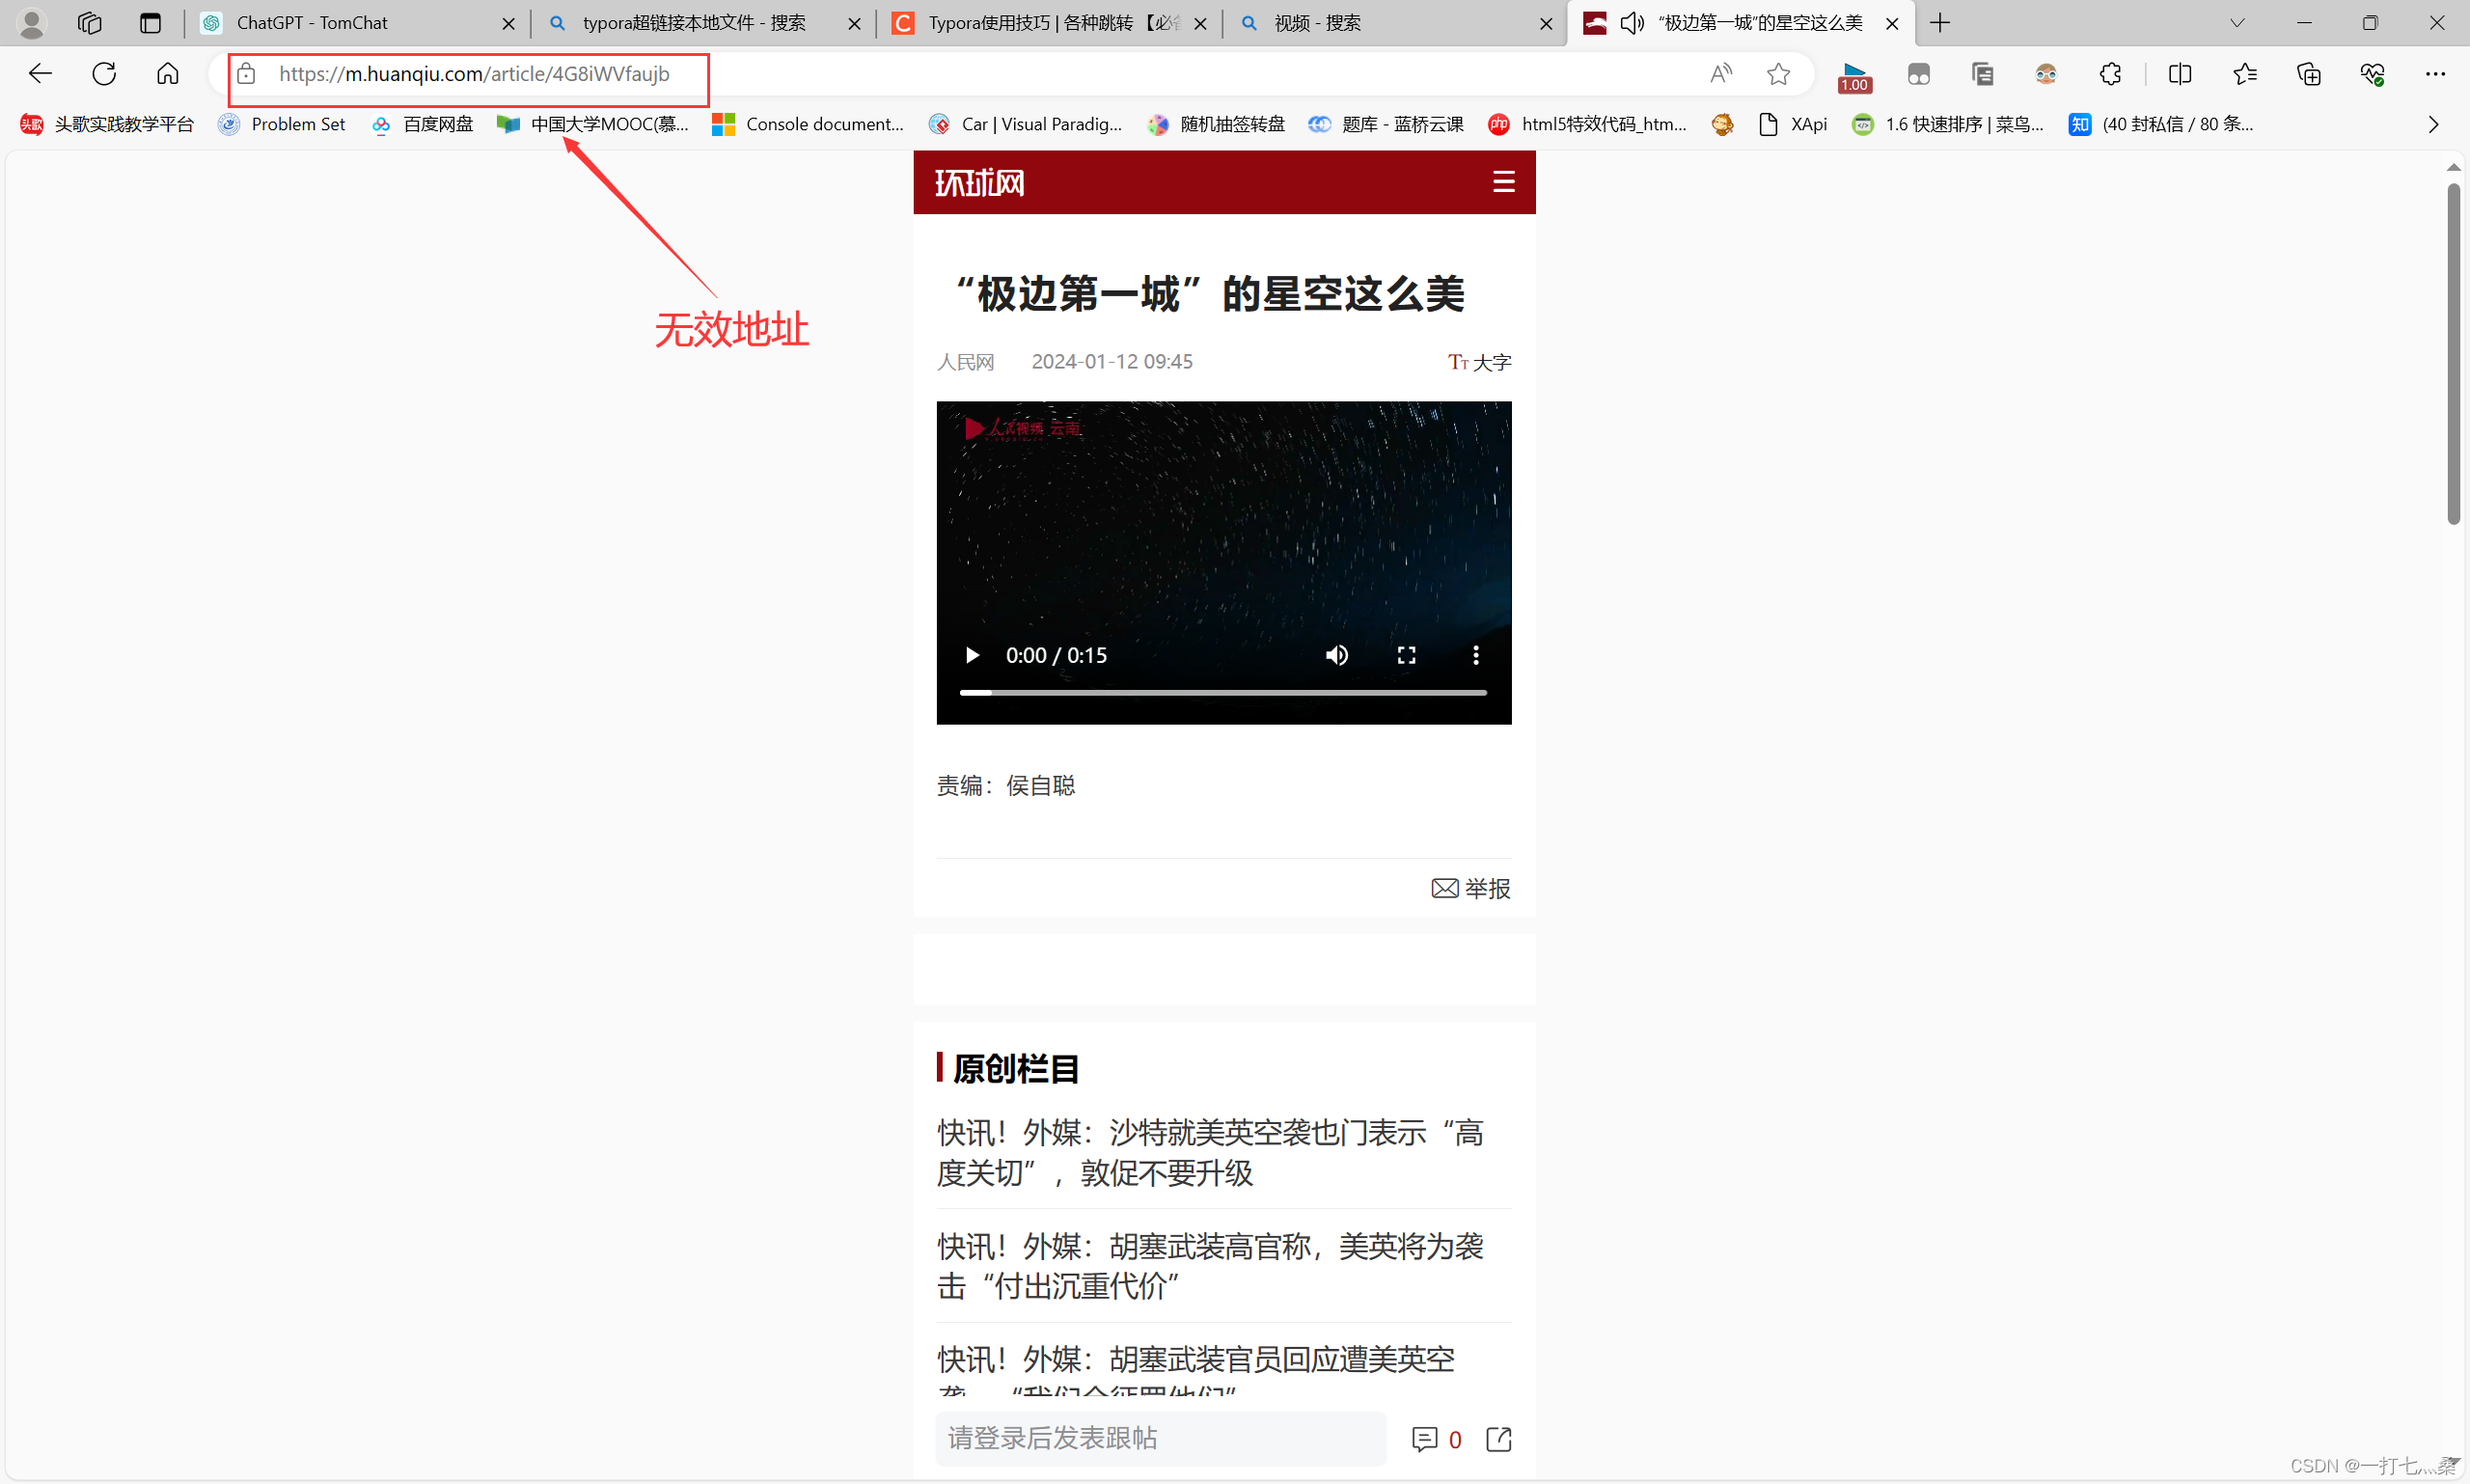Go to browser home page
The height and width of the screenshot is (1484, 2470).
[x=167, y=74]
